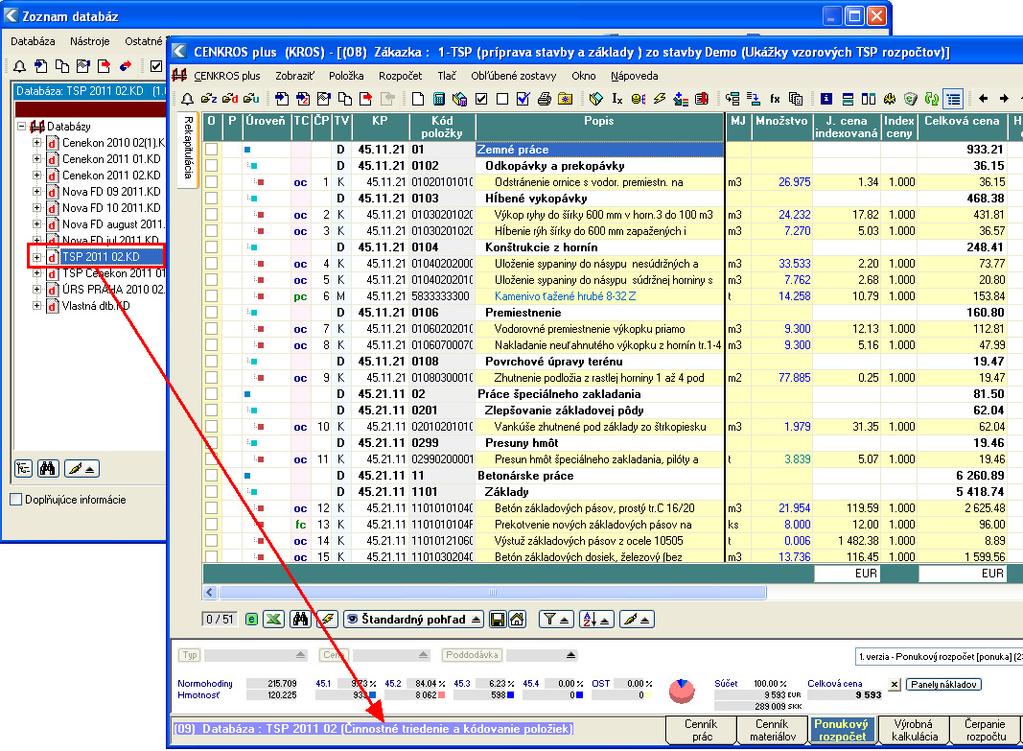This screenshot has height=751, width=1023.
Task: Open the Nápoveda menu
Action: (x=634, y=76)
